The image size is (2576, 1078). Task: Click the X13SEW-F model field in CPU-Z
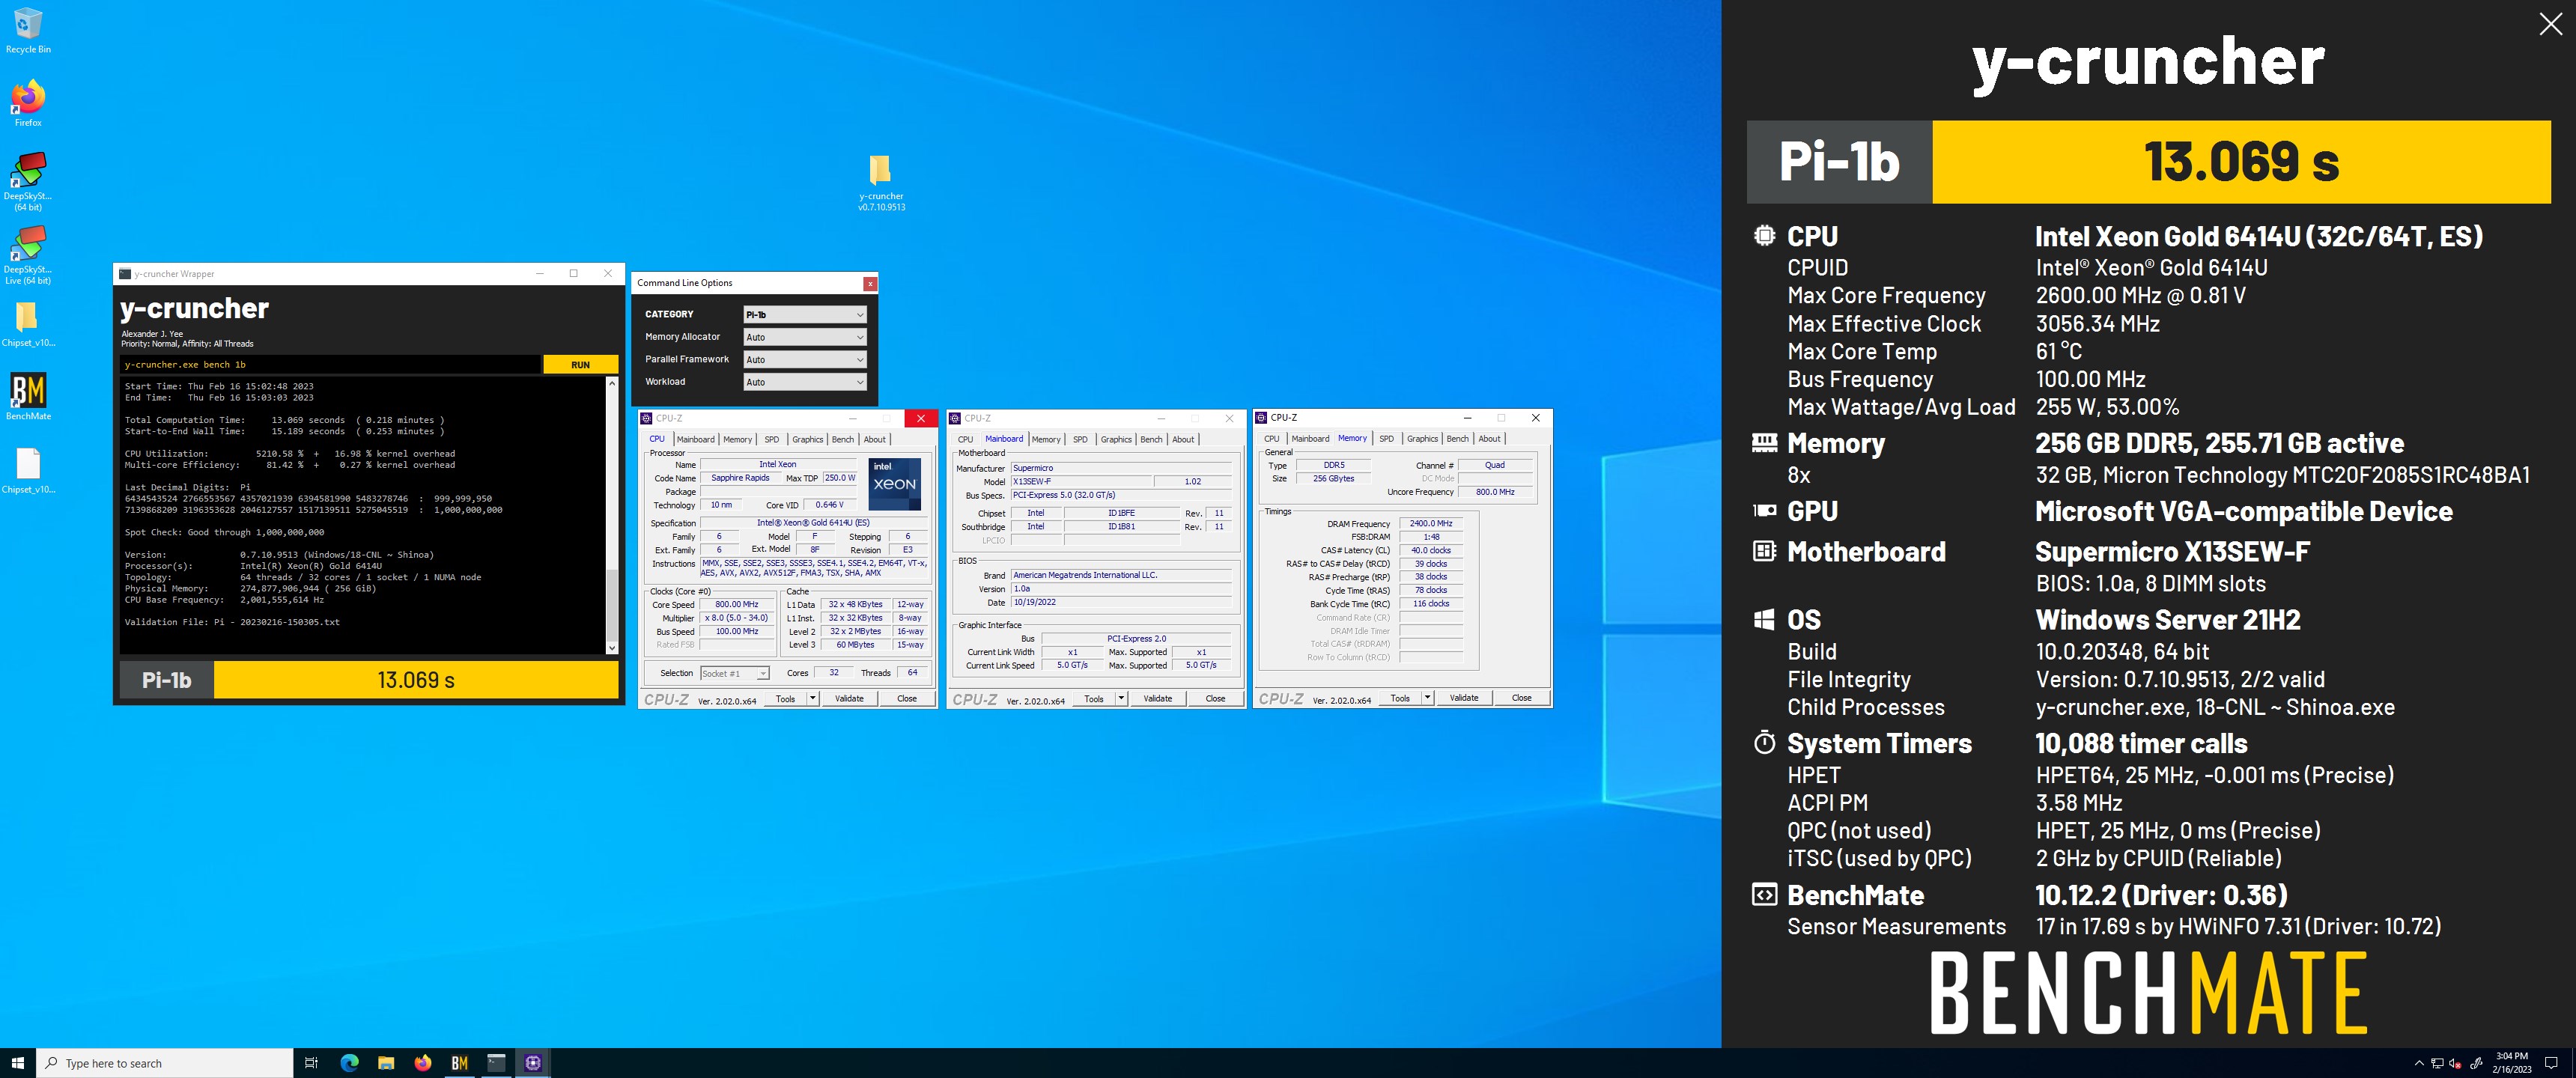click(1081, 481)
